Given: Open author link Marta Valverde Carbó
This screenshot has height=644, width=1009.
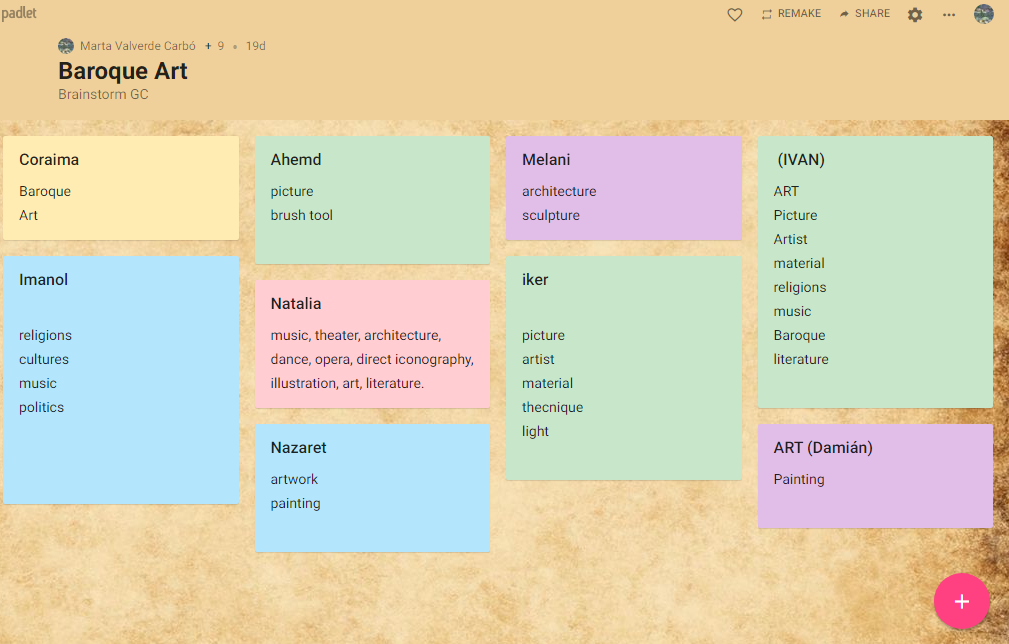Looking at the screenshot, I should [x=138, y=46].
